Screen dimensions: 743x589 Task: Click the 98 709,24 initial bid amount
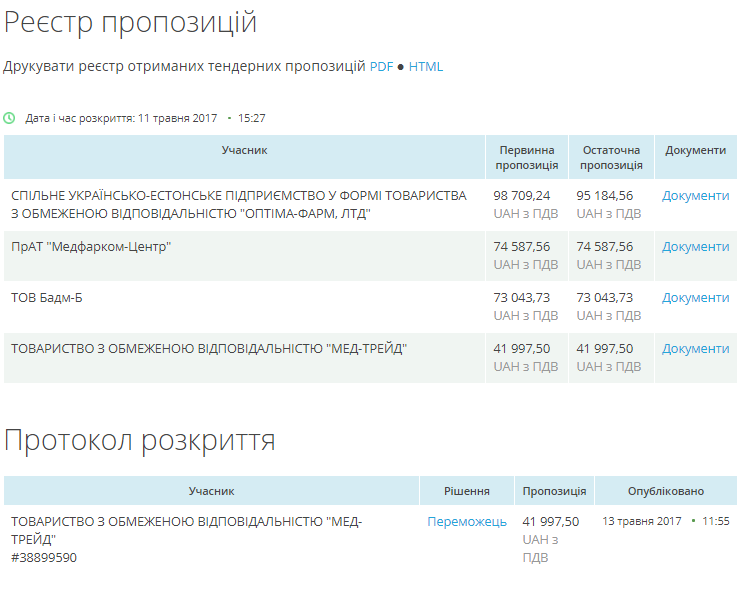[522, 196]
